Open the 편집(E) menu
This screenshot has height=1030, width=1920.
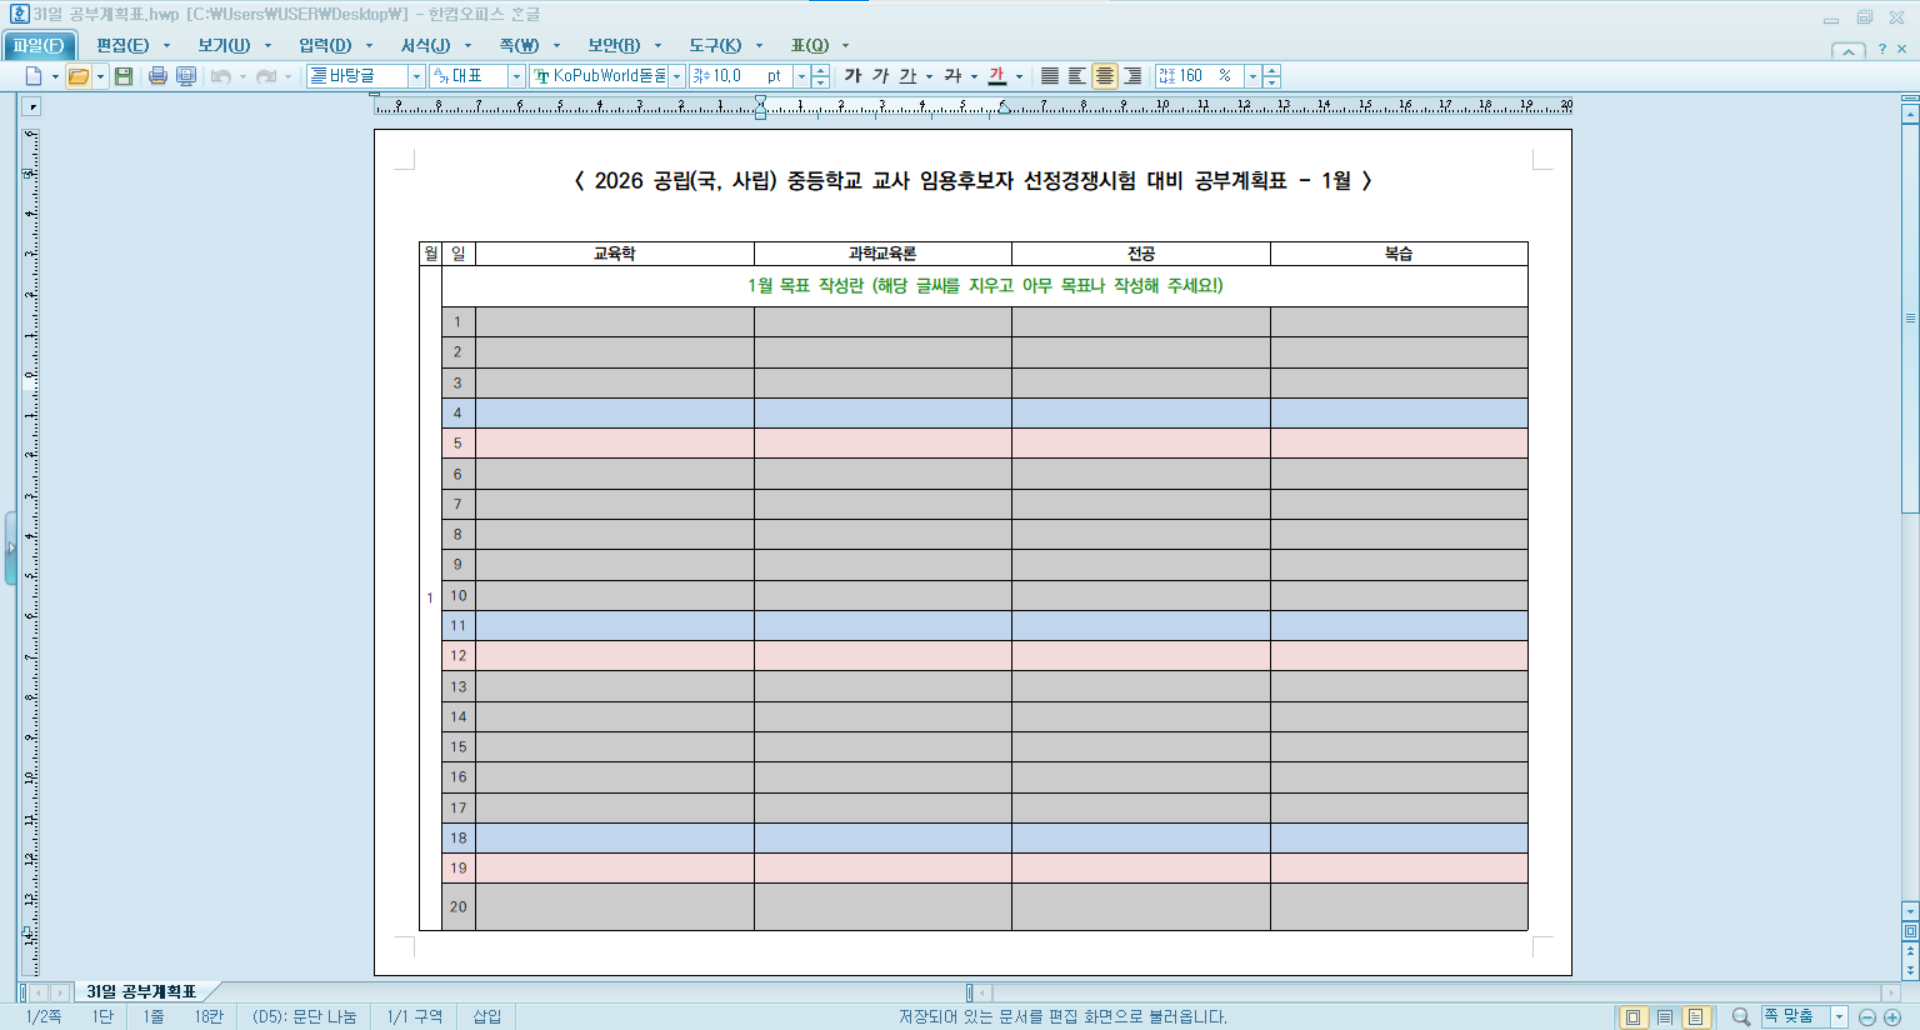tap(123, 45)
